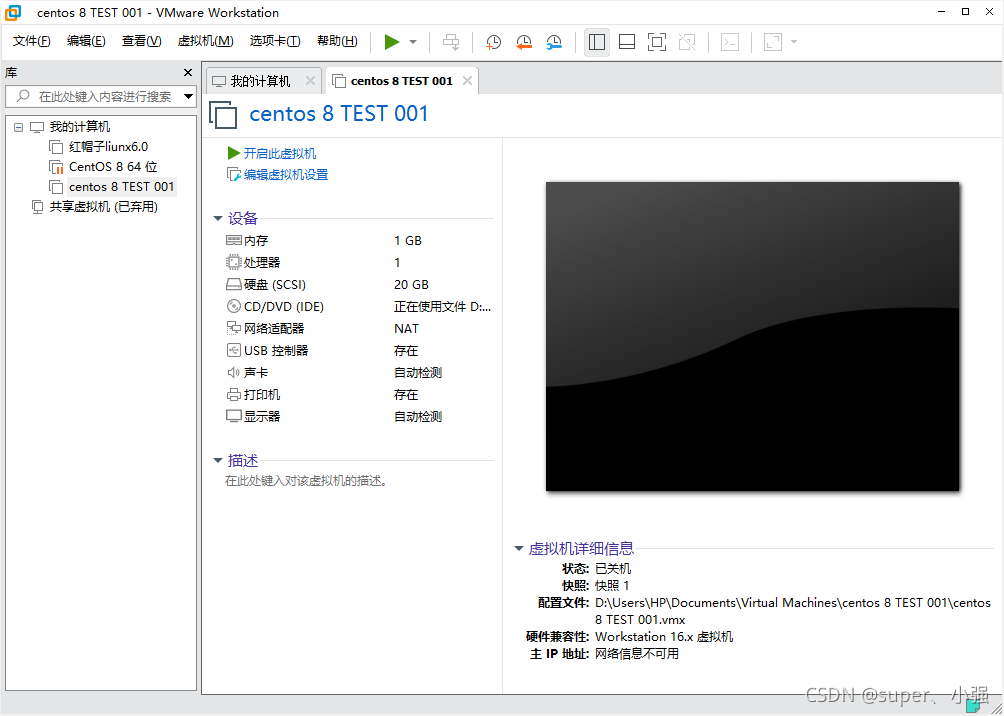Toggle the library sidebar visibility
Image resolution: width=1004 pixels, height=716 pixels.
pyautogui.click(x=597, y=42)
